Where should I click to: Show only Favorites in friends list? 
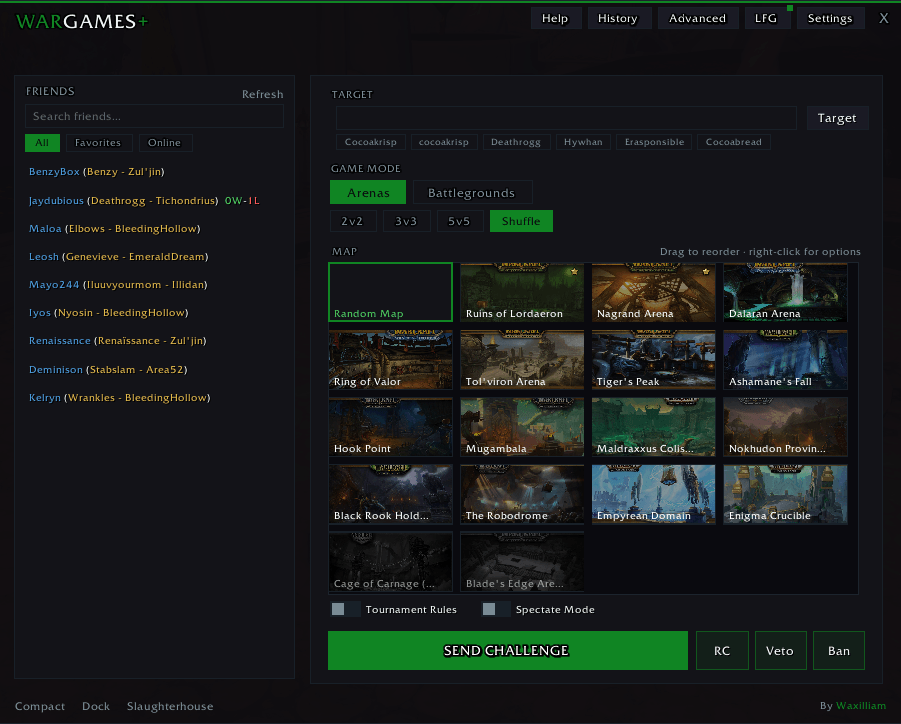pyautogui.click(x=98, y=143)
